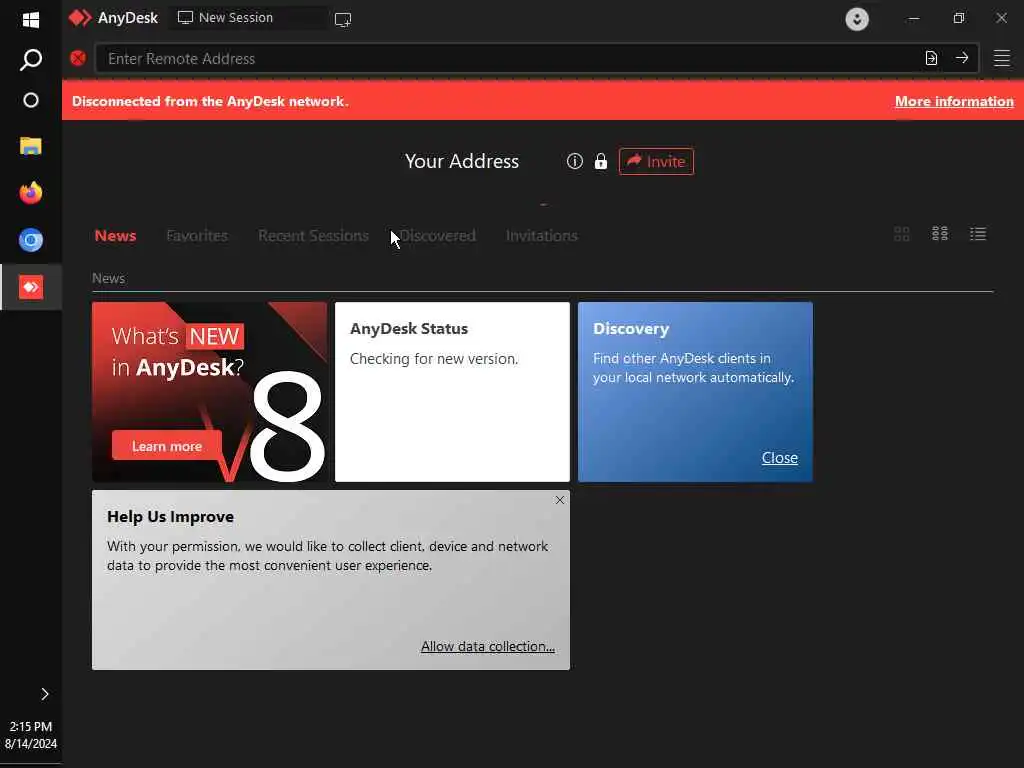Click the Invite button
This screenshot has height=768, width=1024.
[x=656, y=161]
